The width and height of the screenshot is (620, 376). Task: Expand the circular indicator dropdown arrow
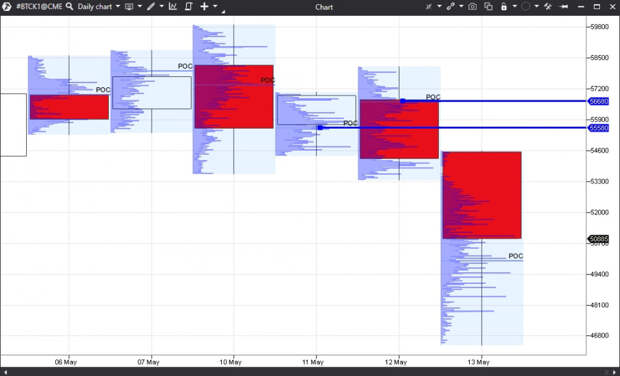536,7
